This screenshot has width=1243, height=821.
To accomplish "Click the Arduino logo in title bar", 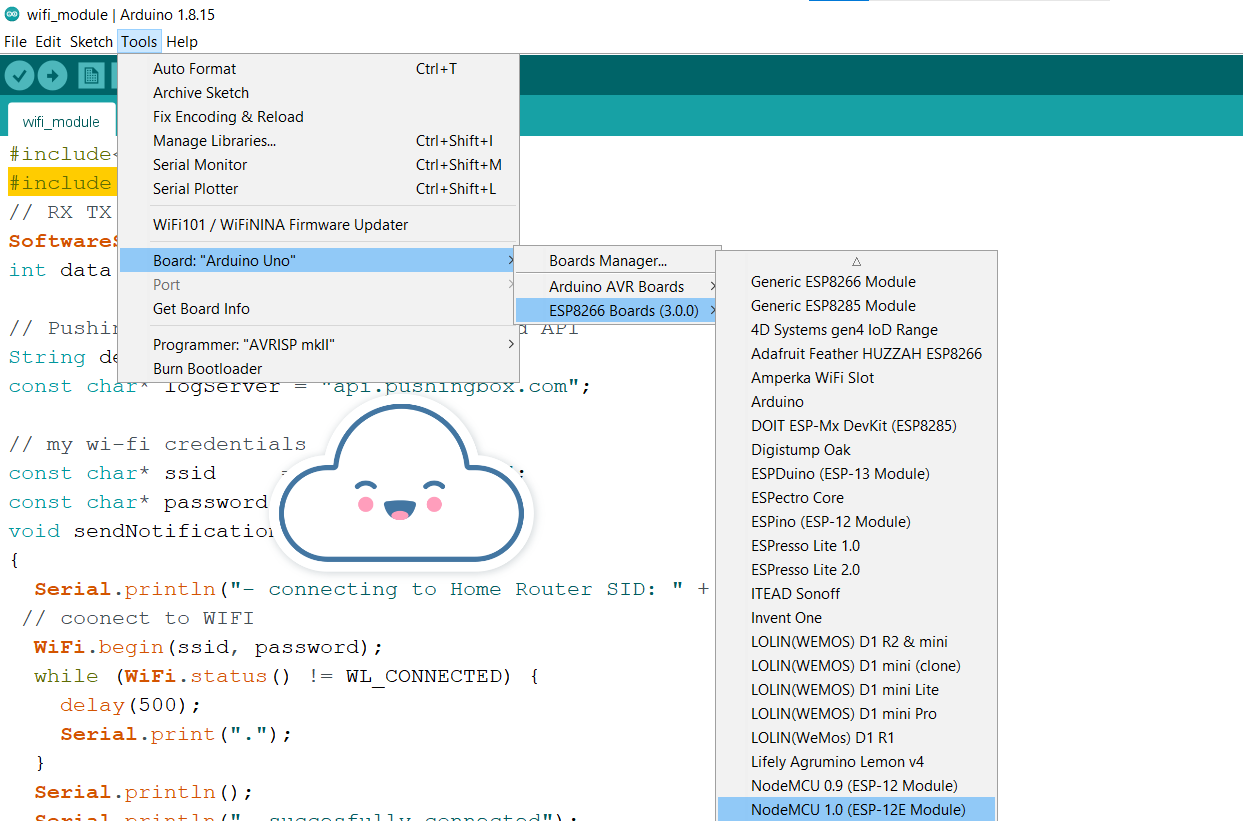I will point(11,14).
